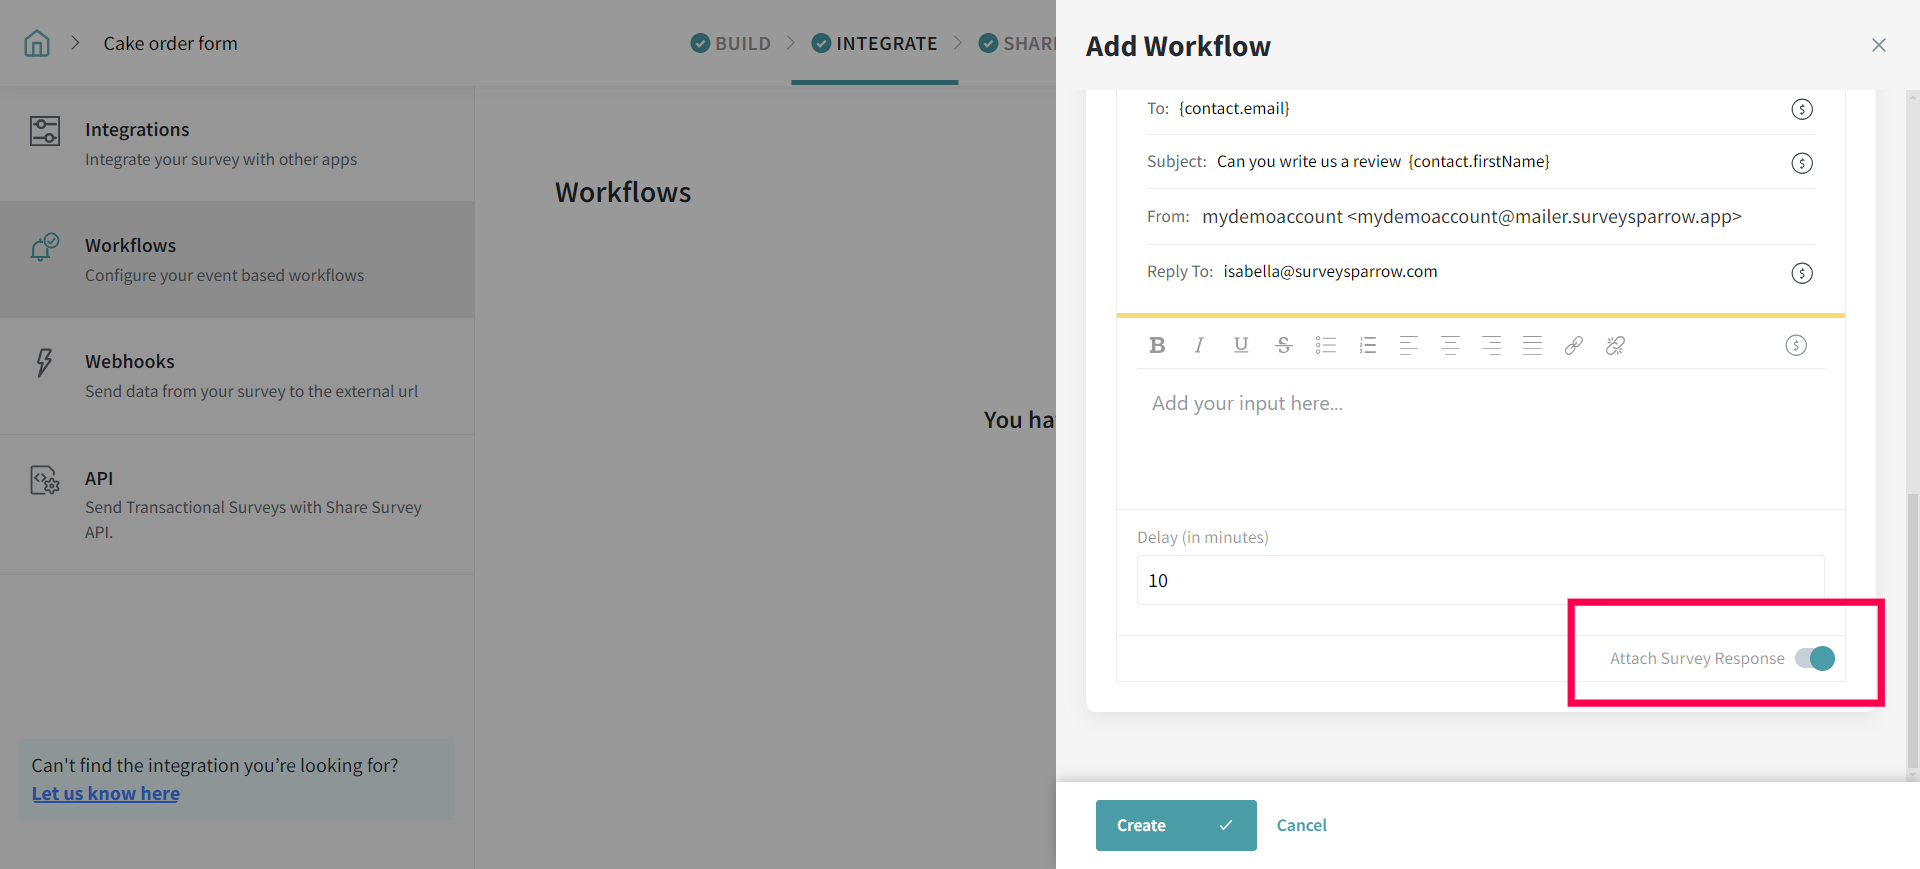The image size is (1920, 869).
Task: Center align the email text
Action: [1450, 345]
